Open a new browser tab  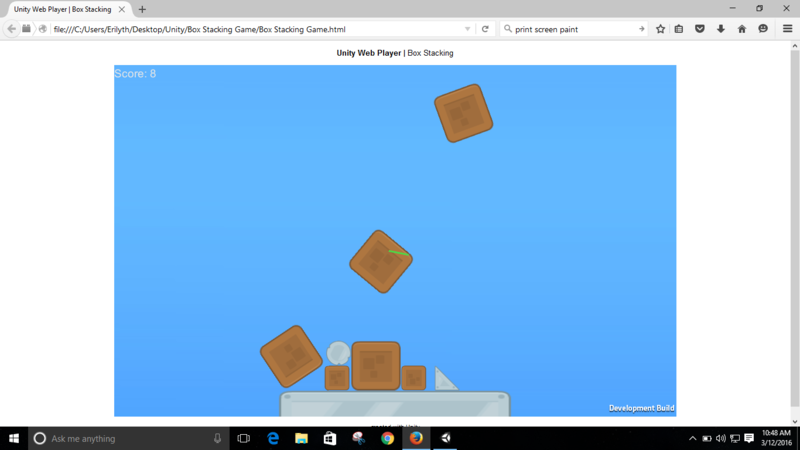(142, 9)
